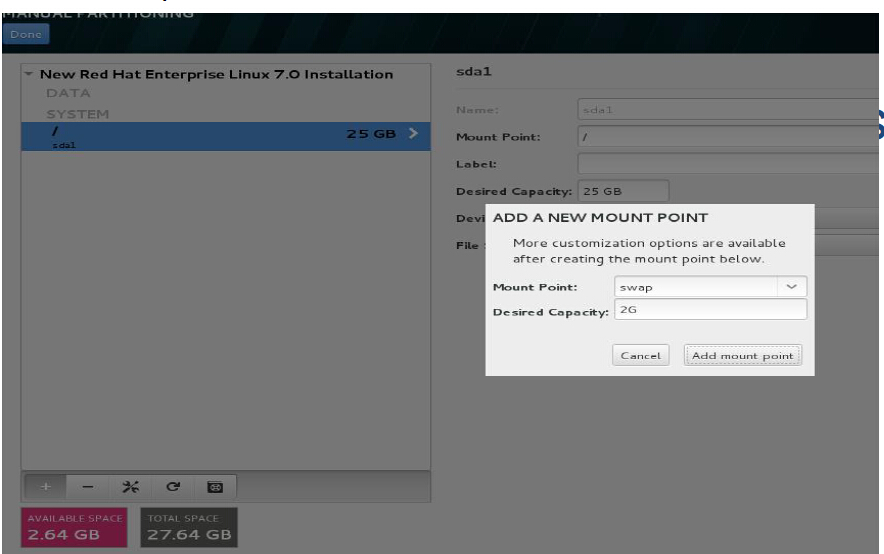
Task: Open the configure mount point tools icon
Action: (x=130, y=486)
